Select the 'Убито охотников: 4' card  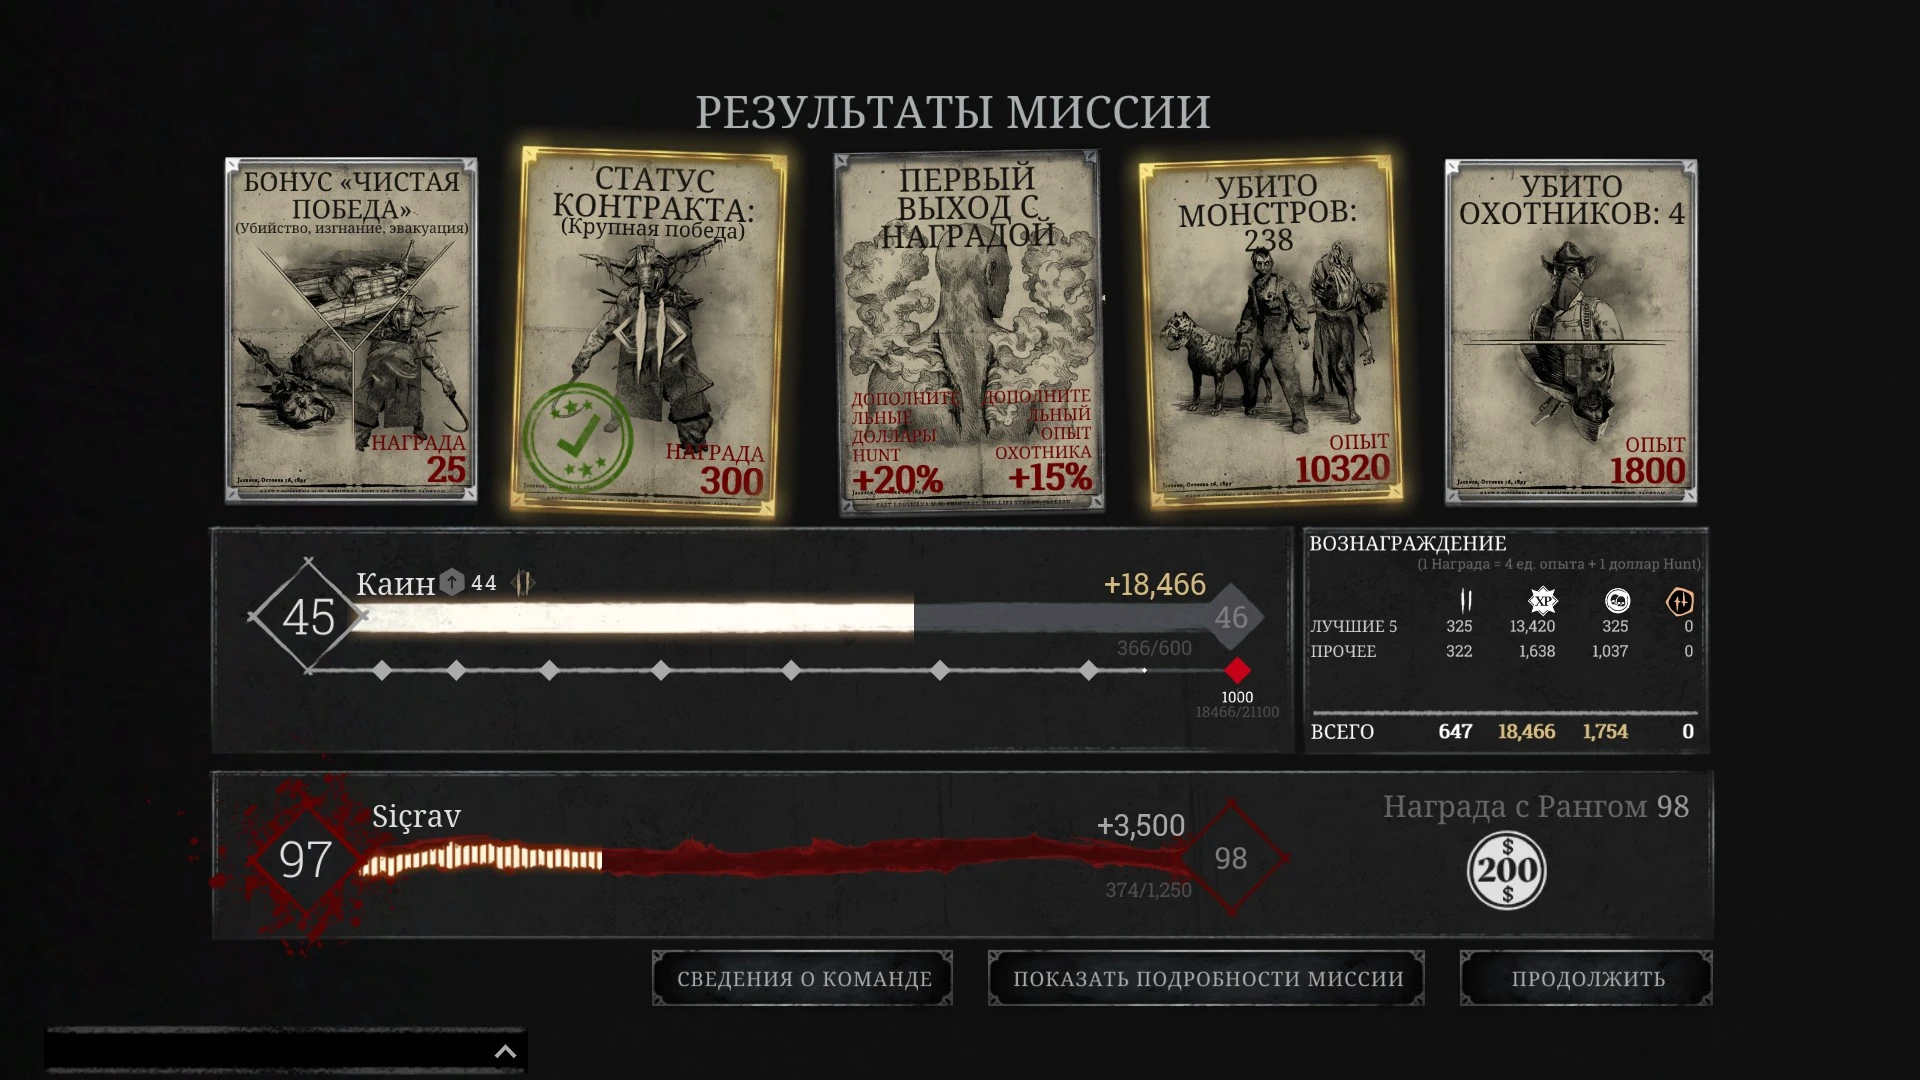click(1570, 331)
